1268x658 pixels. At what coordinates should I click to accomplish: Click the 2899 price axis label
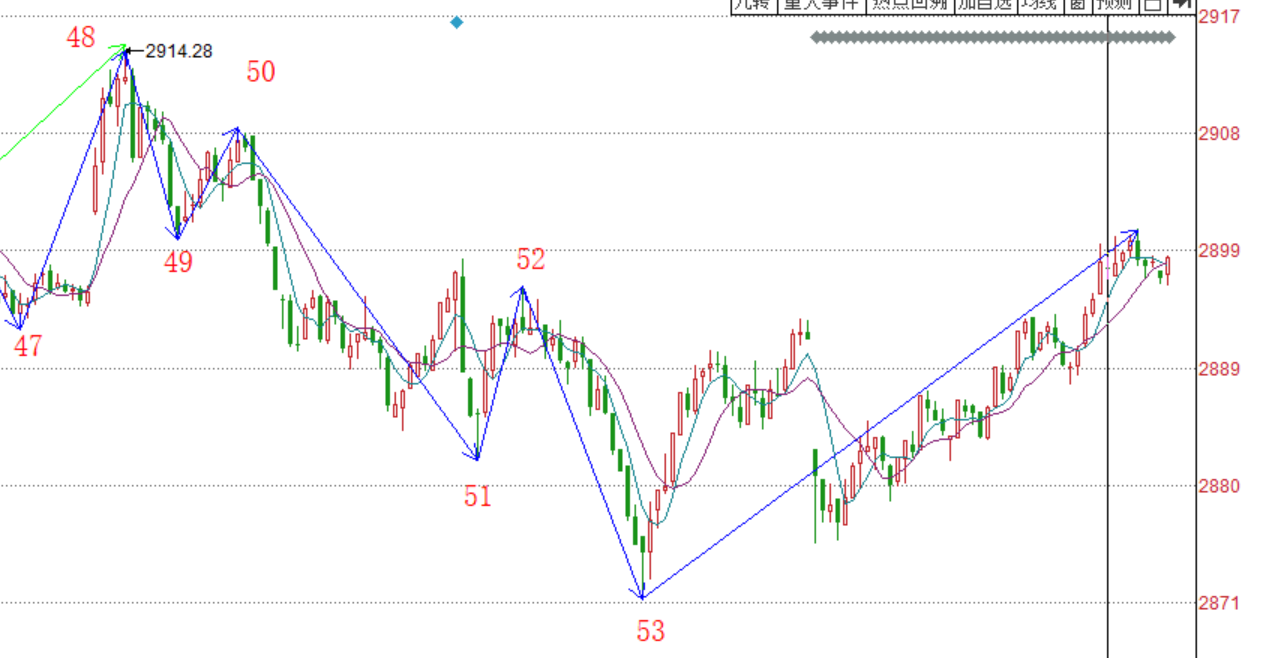(x=1219, y=251)
